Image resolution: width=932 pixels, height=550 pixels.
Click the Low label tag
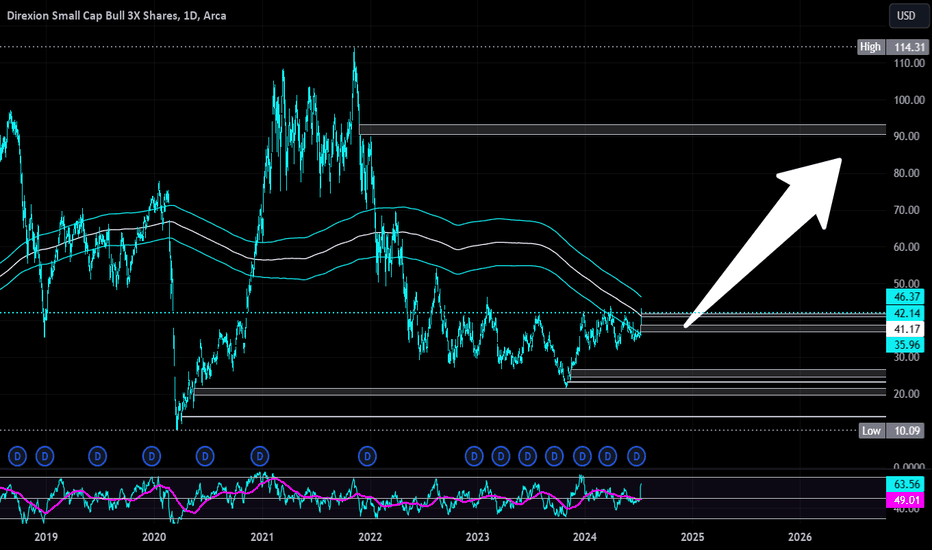click(871, 430)
